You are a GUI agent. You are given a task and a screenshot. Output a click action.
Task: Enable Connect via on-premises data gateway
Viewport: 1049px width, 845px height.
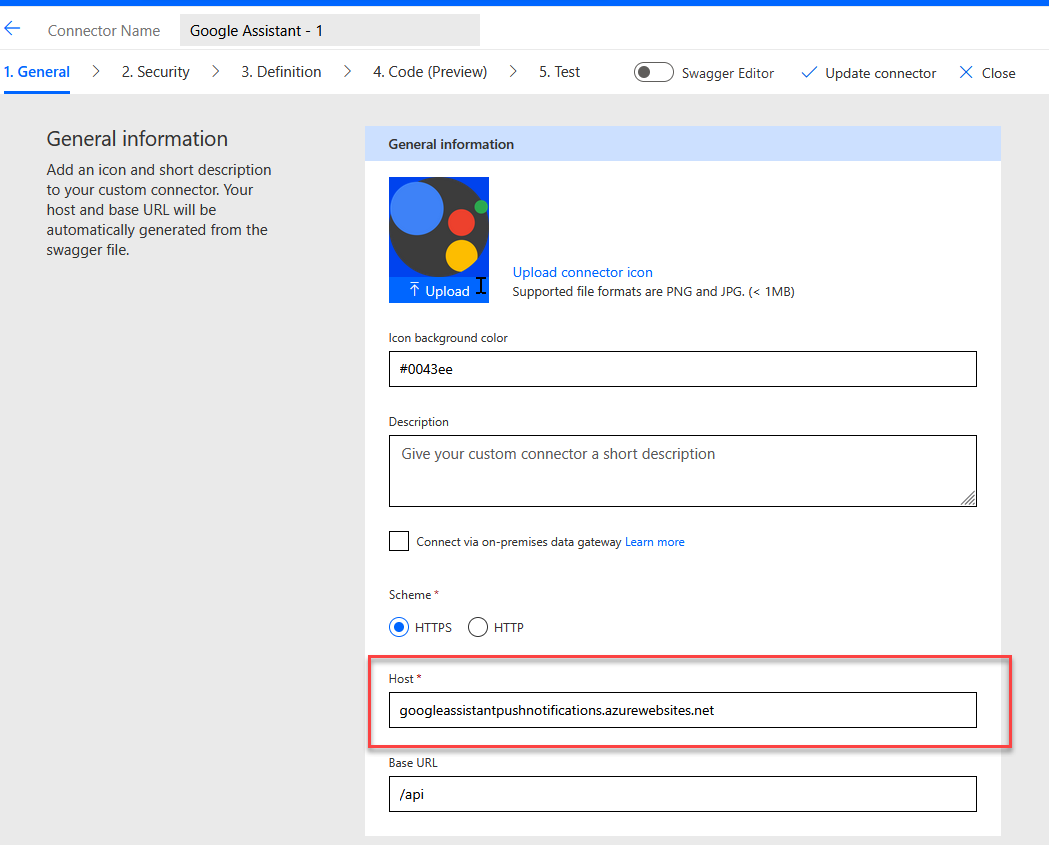[399, 542]
